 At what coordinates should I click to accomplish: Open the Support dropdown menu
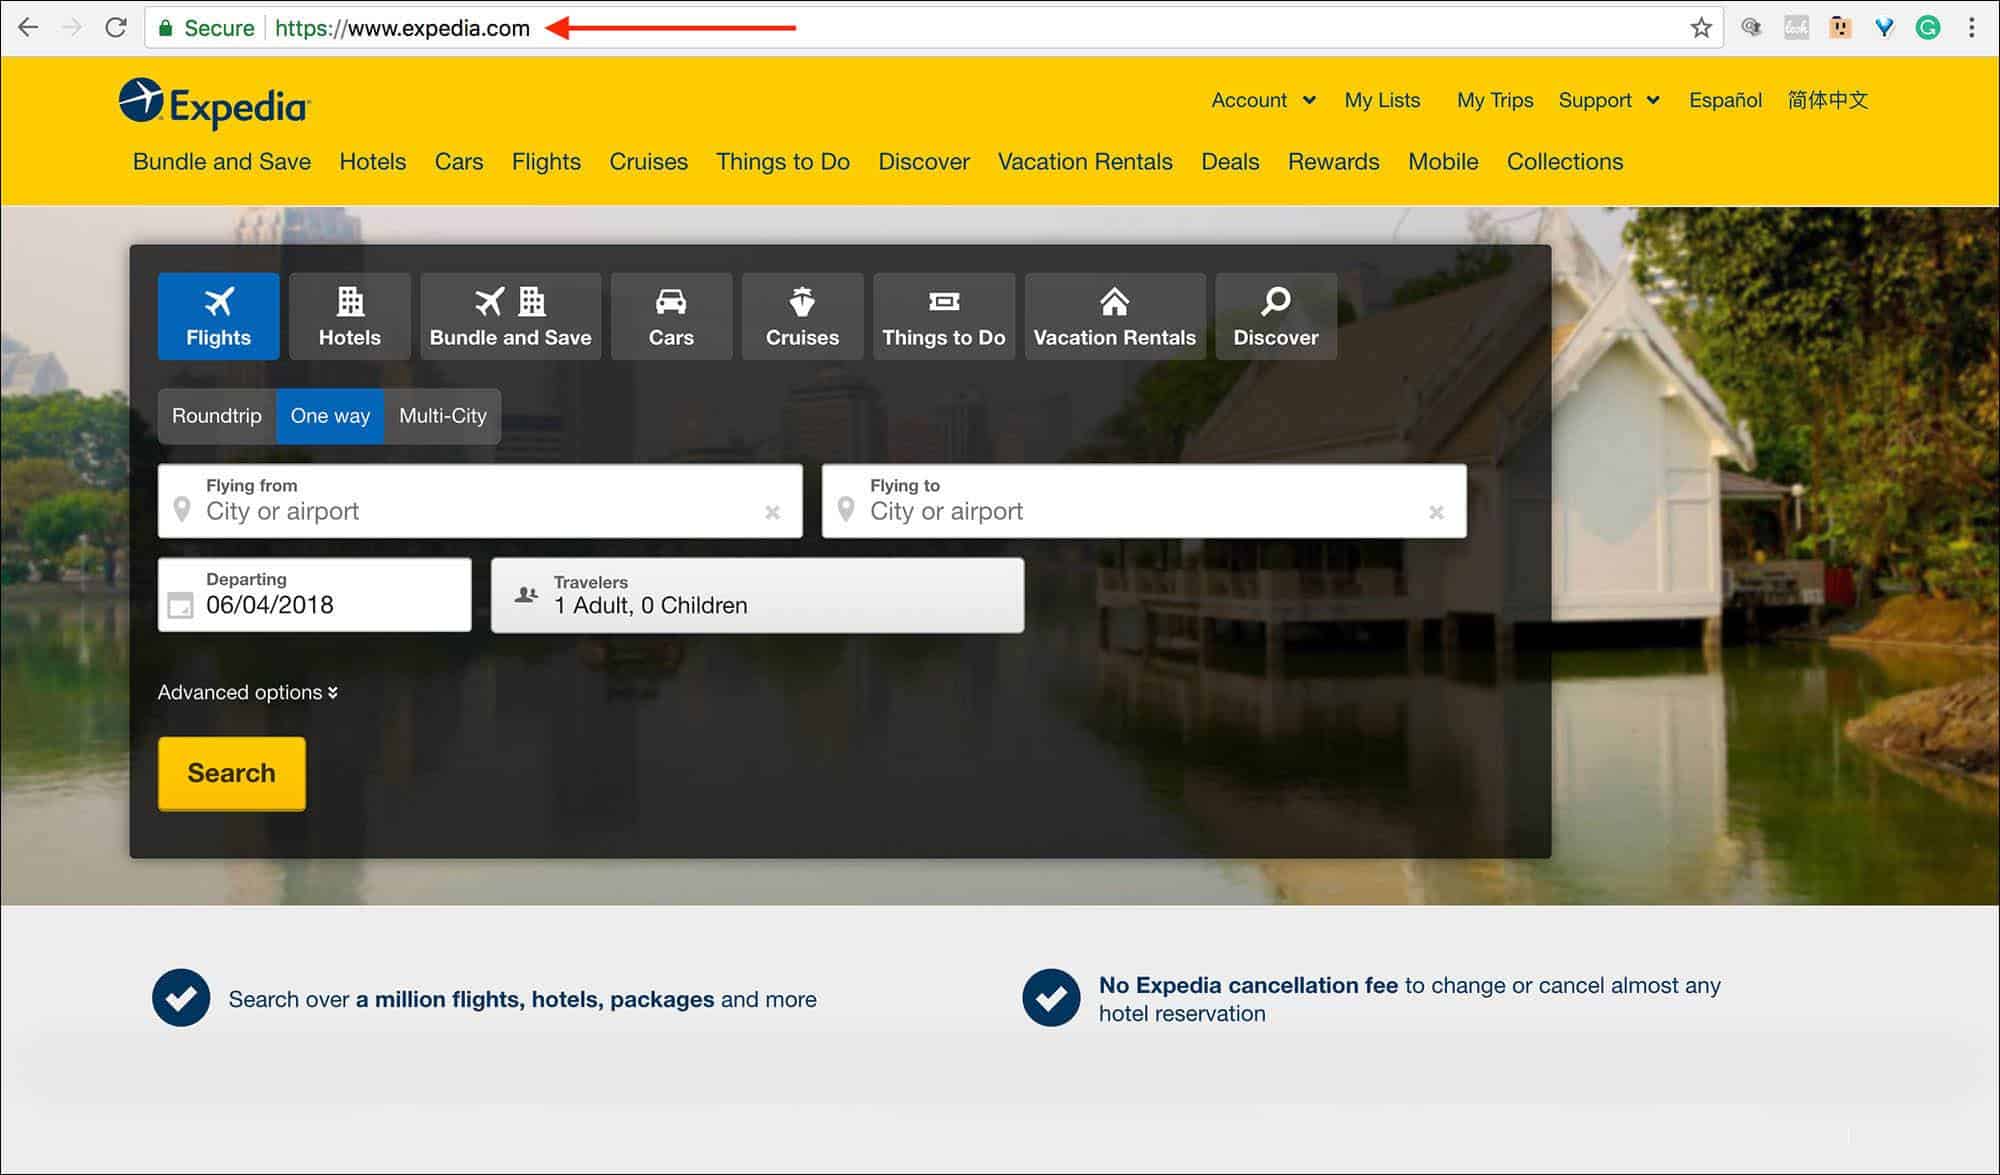click(1609, 100)
